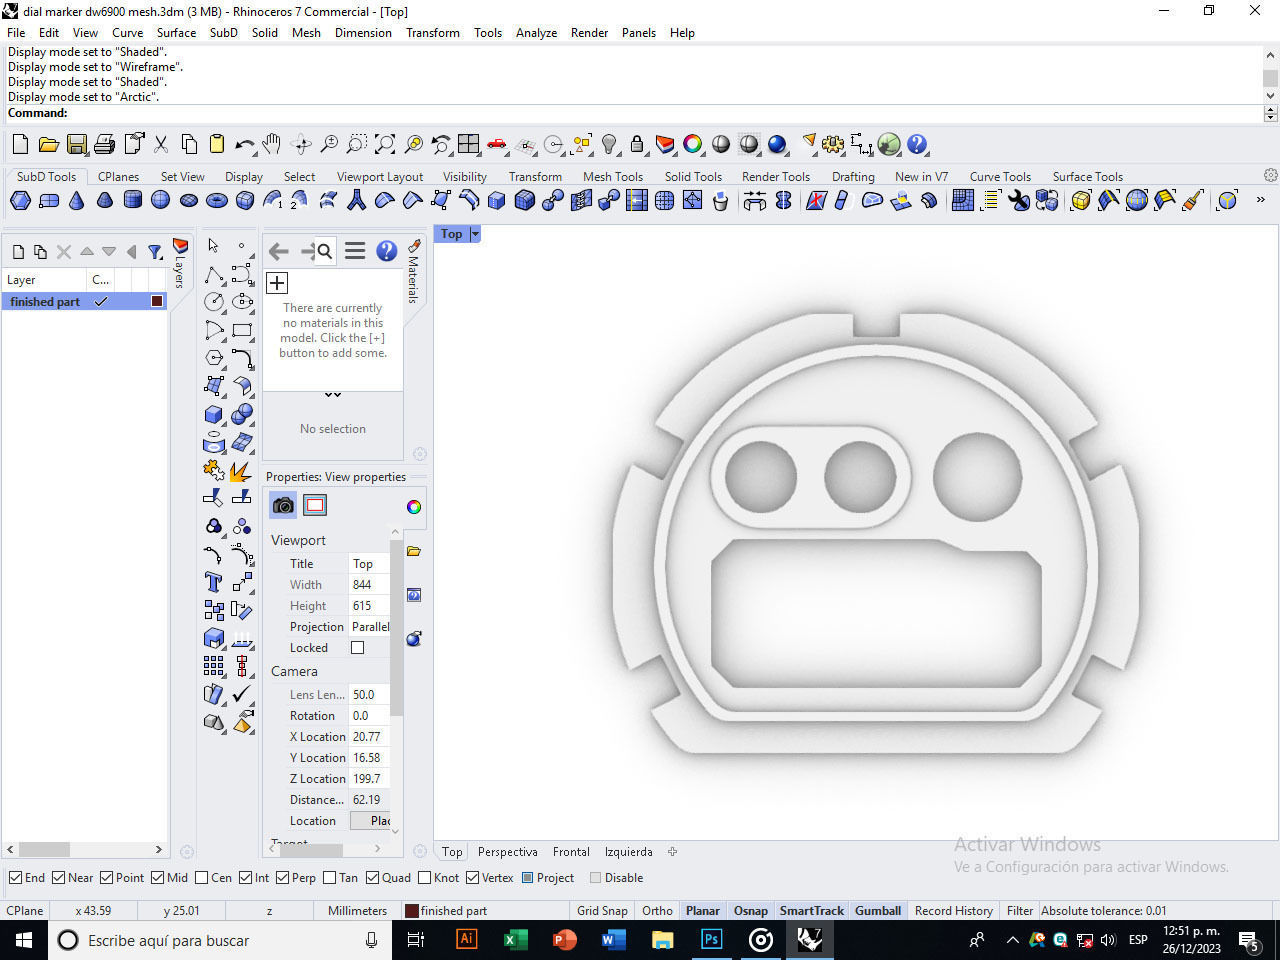The image size is (1280, 960).
Task: Open the hamburger menu in Materials panel
Action: [355, 251]
